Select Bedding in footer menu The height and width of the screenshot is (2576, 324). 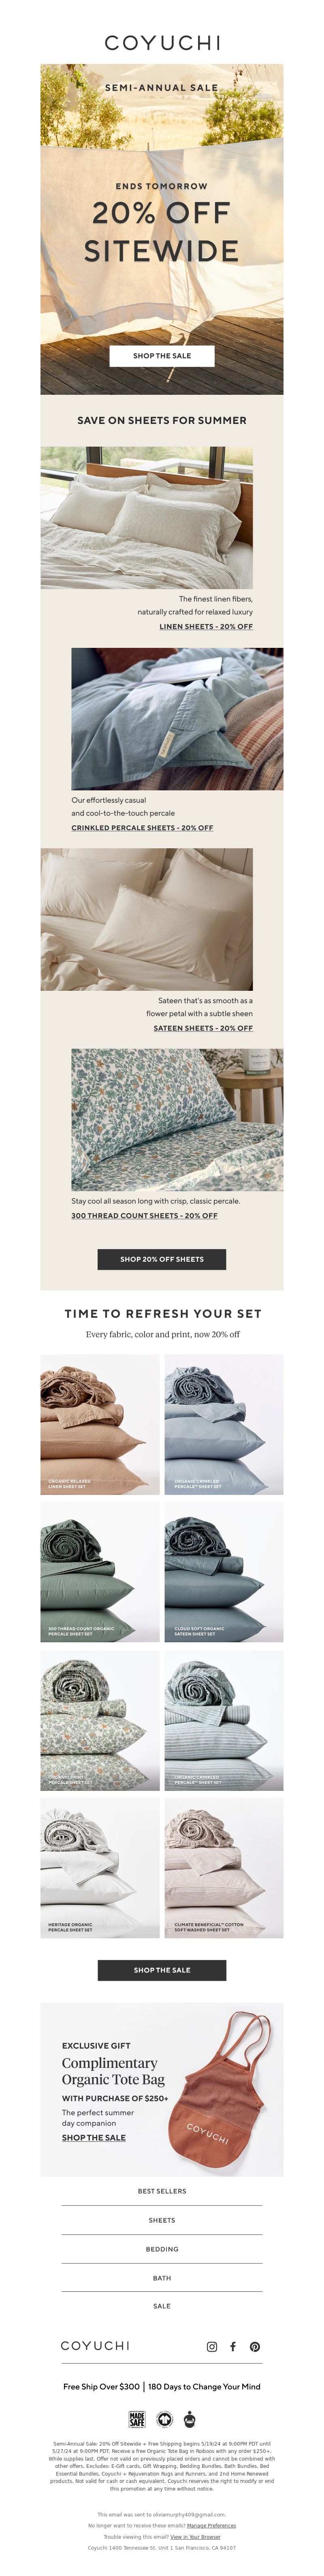[162, 2249]
